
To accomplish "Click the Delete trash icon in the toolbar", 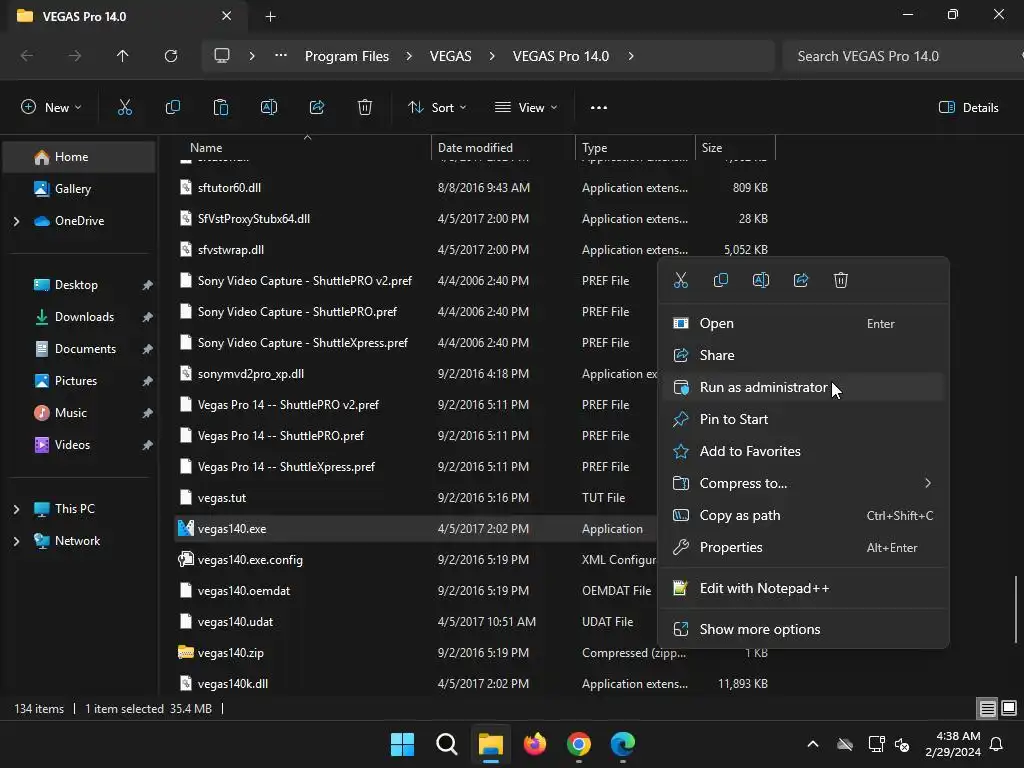I will tap(365, 108).
